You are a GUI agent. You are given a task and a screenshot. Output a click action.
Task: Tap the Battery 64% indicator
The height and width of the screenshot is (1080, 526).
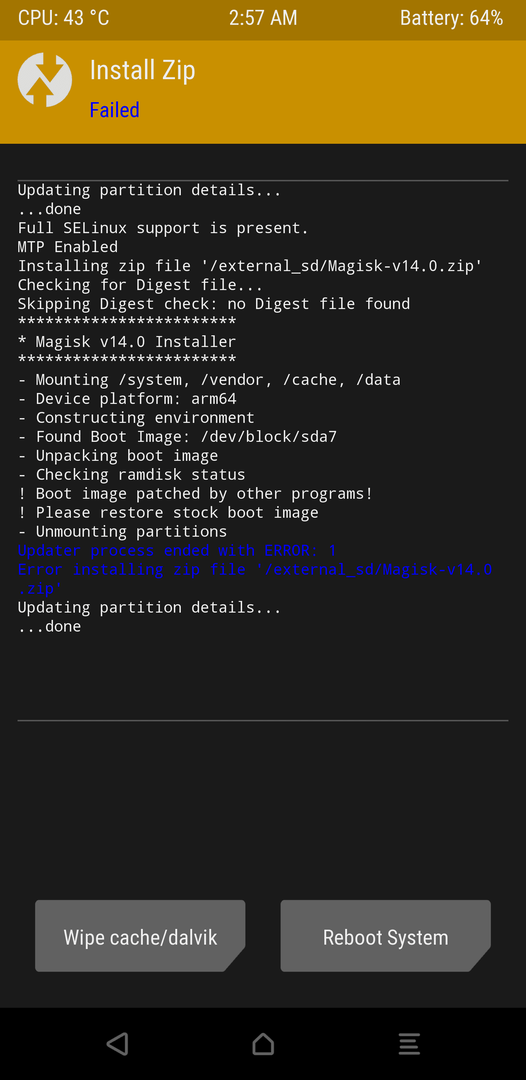[452, 18]
